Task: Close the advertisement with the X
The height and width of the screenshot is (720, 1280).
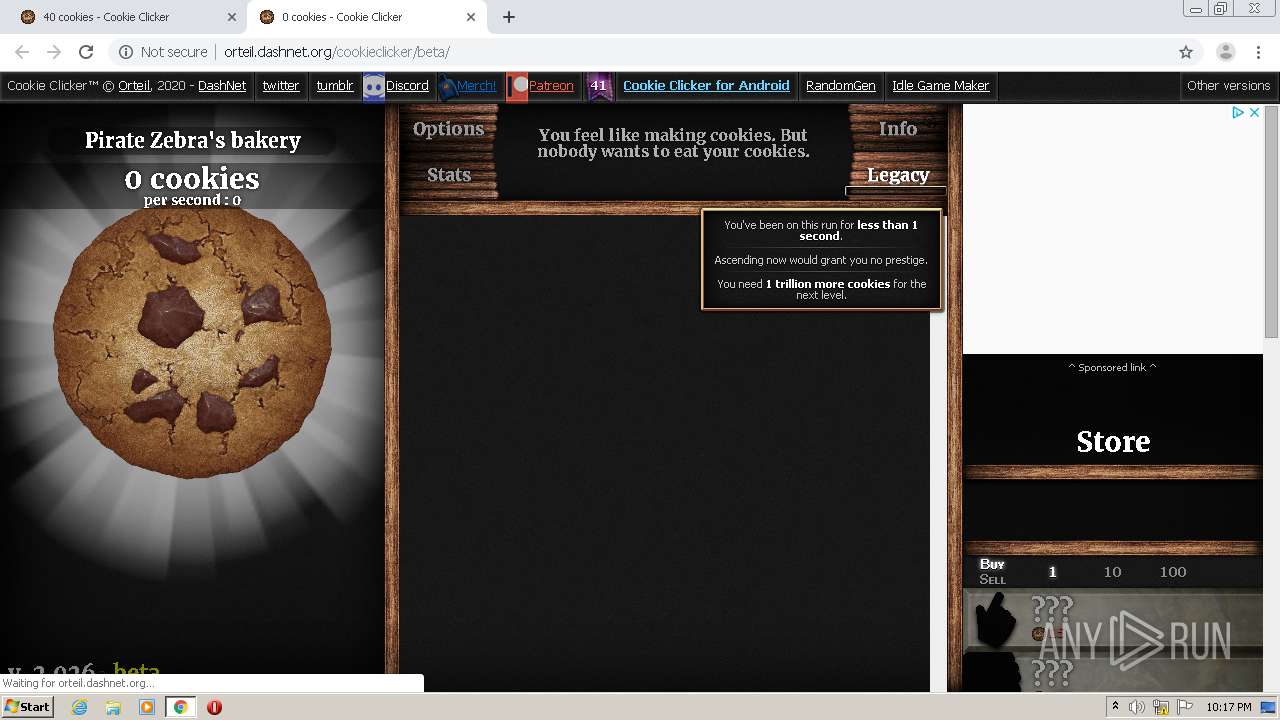Action: pyautogui.click(x=1254, y=112)
